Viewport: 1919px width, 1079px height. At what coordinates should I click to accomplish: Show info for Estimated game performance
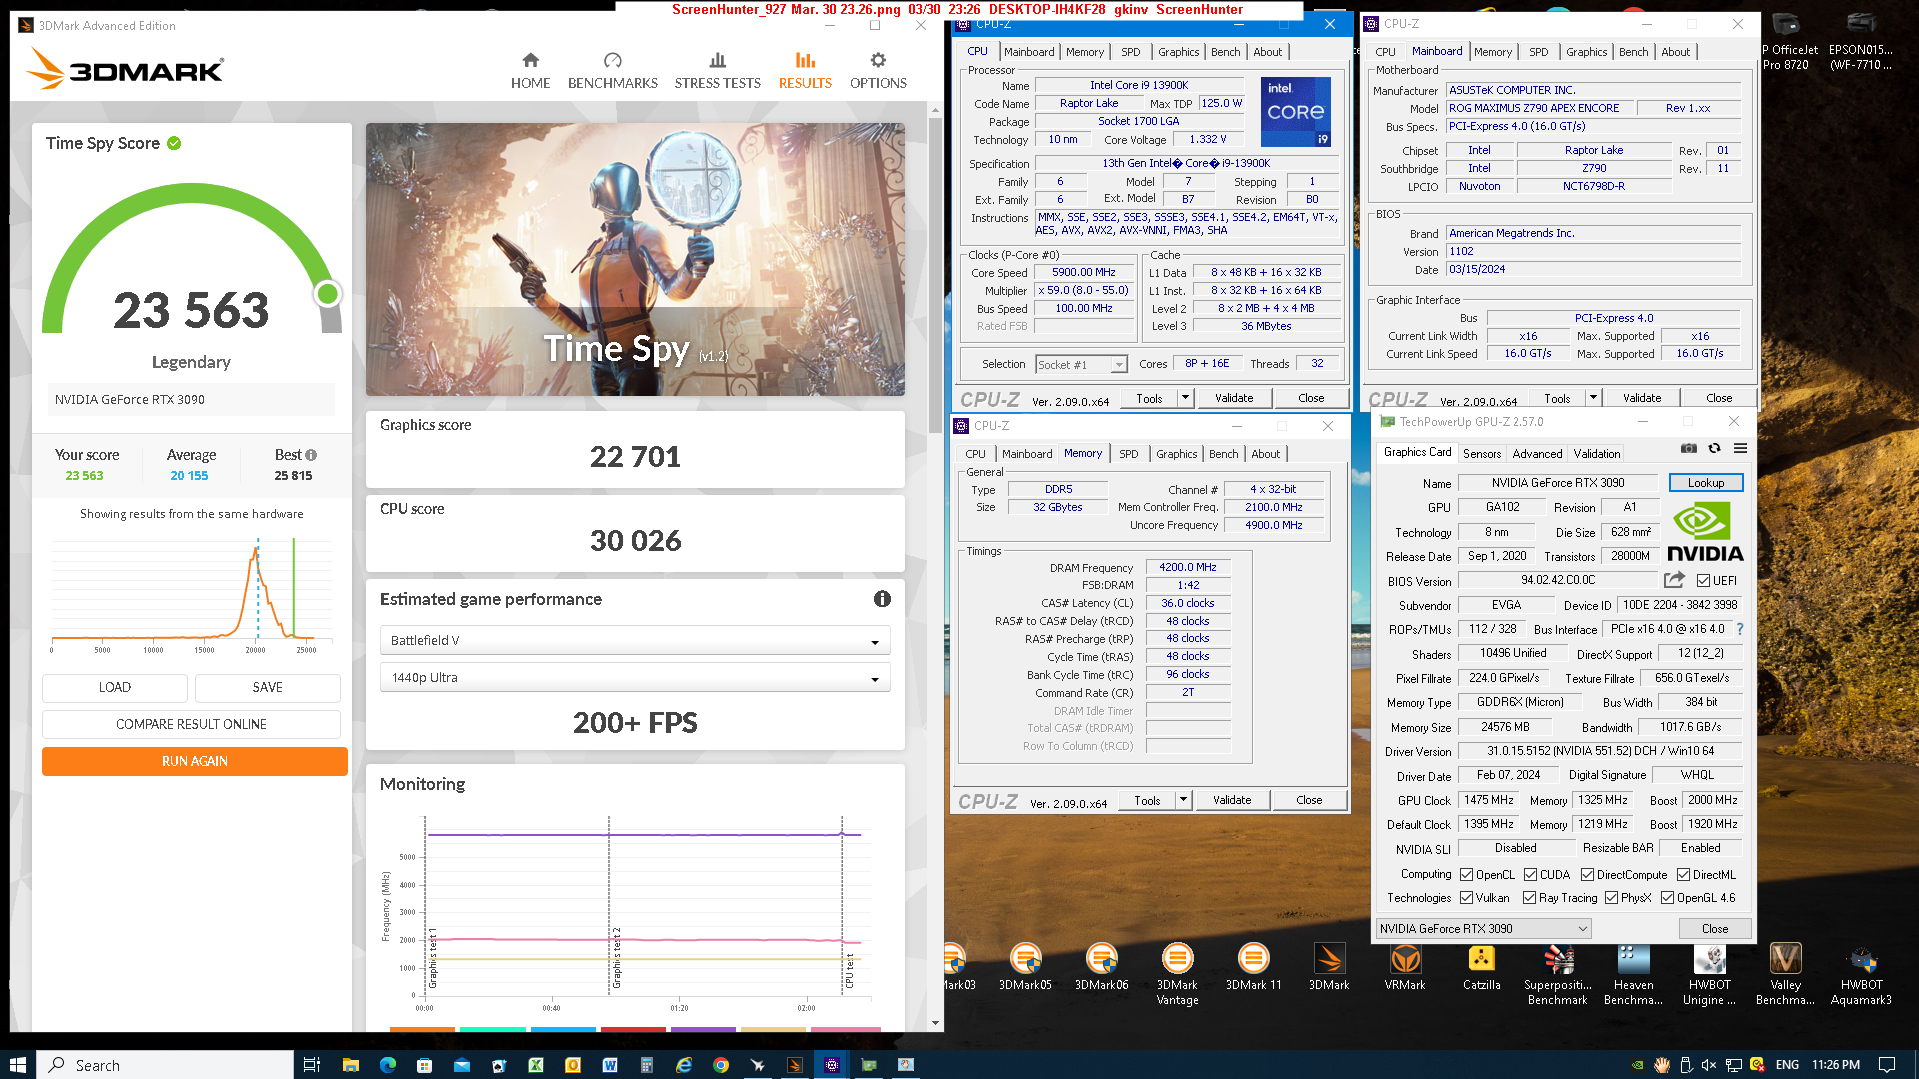(x=882, y=599)
